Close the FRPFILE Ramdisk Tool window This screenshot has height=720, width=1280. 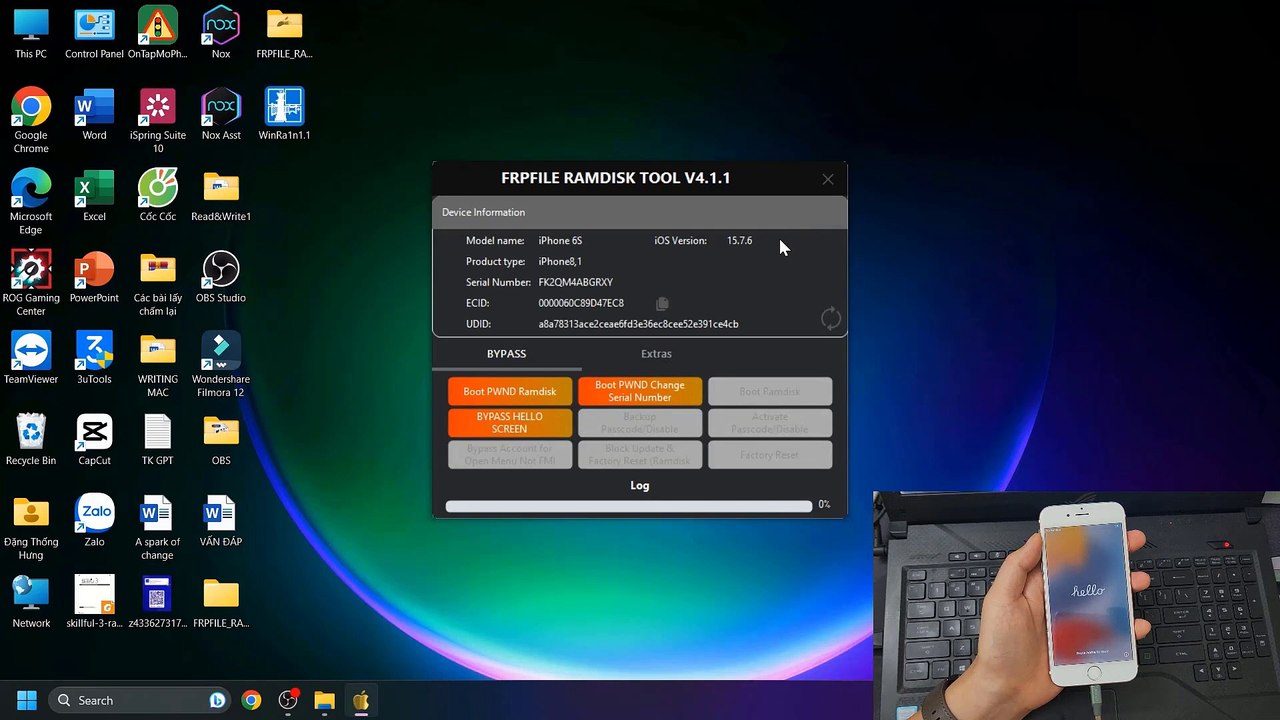(828, 179)
